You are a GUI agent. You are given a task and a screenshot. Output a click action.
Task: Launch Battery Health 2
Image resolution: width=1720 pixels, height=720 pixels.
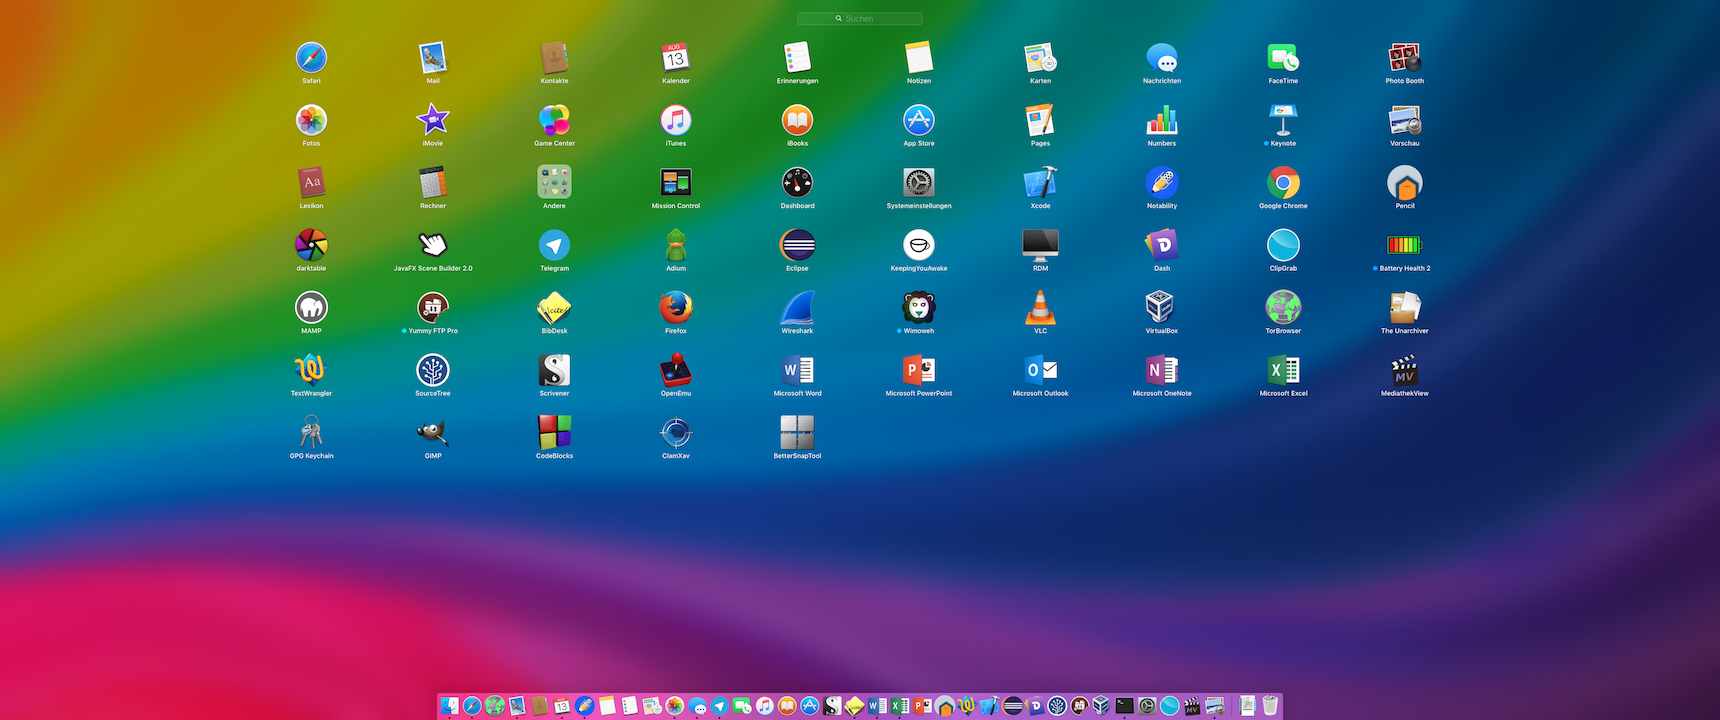[1404, 246]
